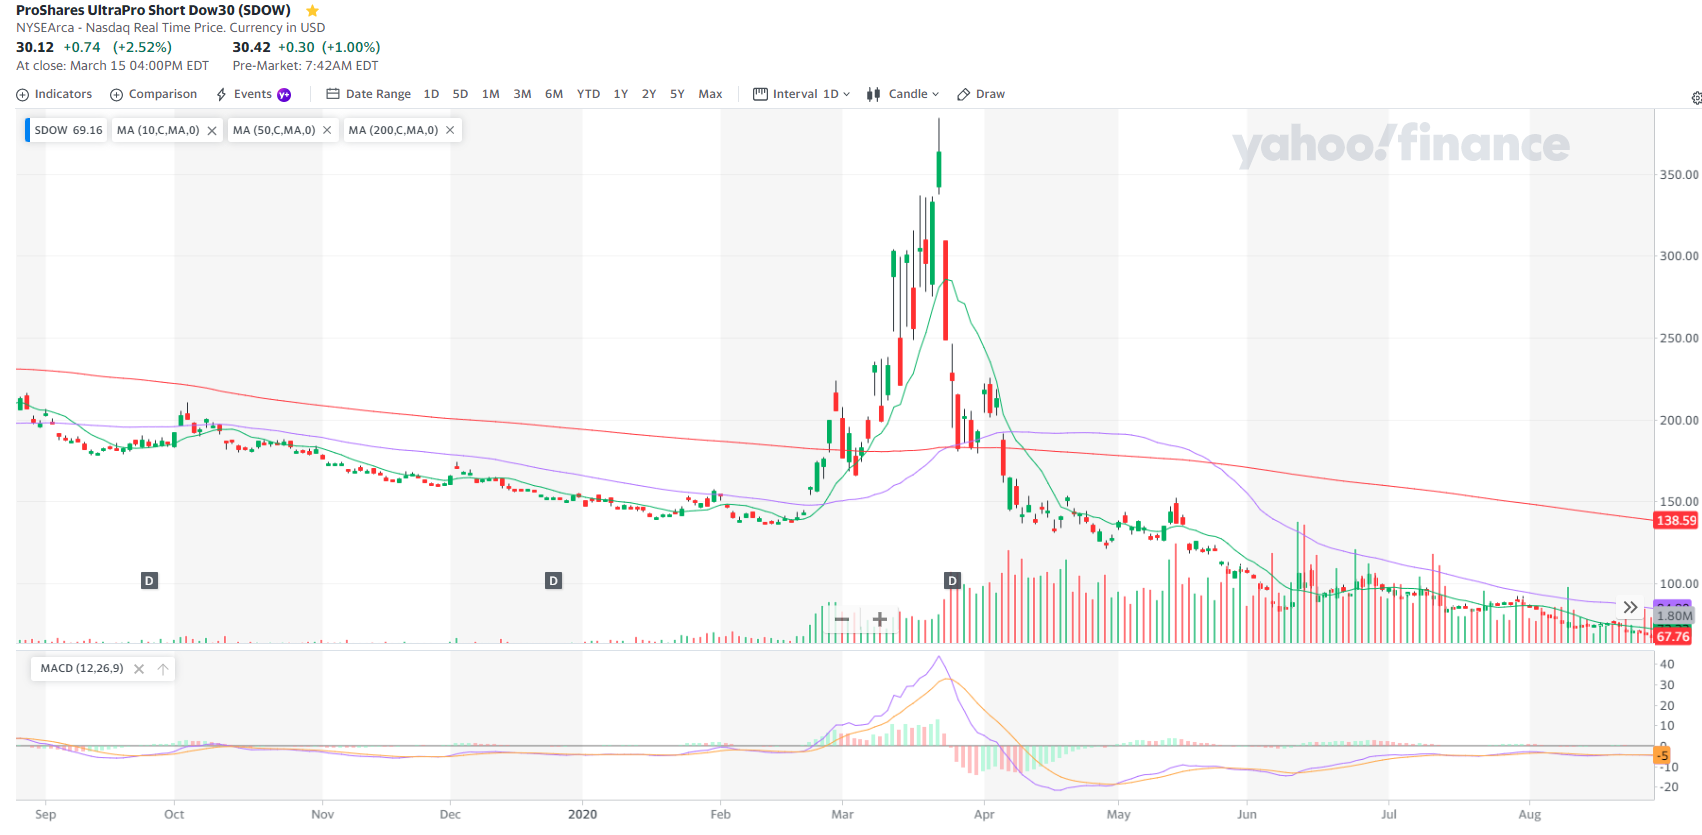This screenshot has width=1702, height=835.
Task: Click the MA (10,C,MA,0) label
Action: (x=158, y=130)
